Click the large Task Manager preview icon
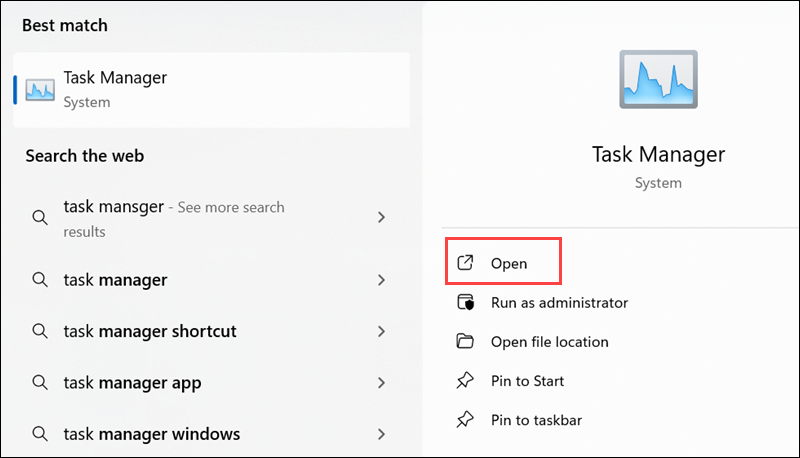The width and height of the screenshot is (800, 458). (658, 79)
